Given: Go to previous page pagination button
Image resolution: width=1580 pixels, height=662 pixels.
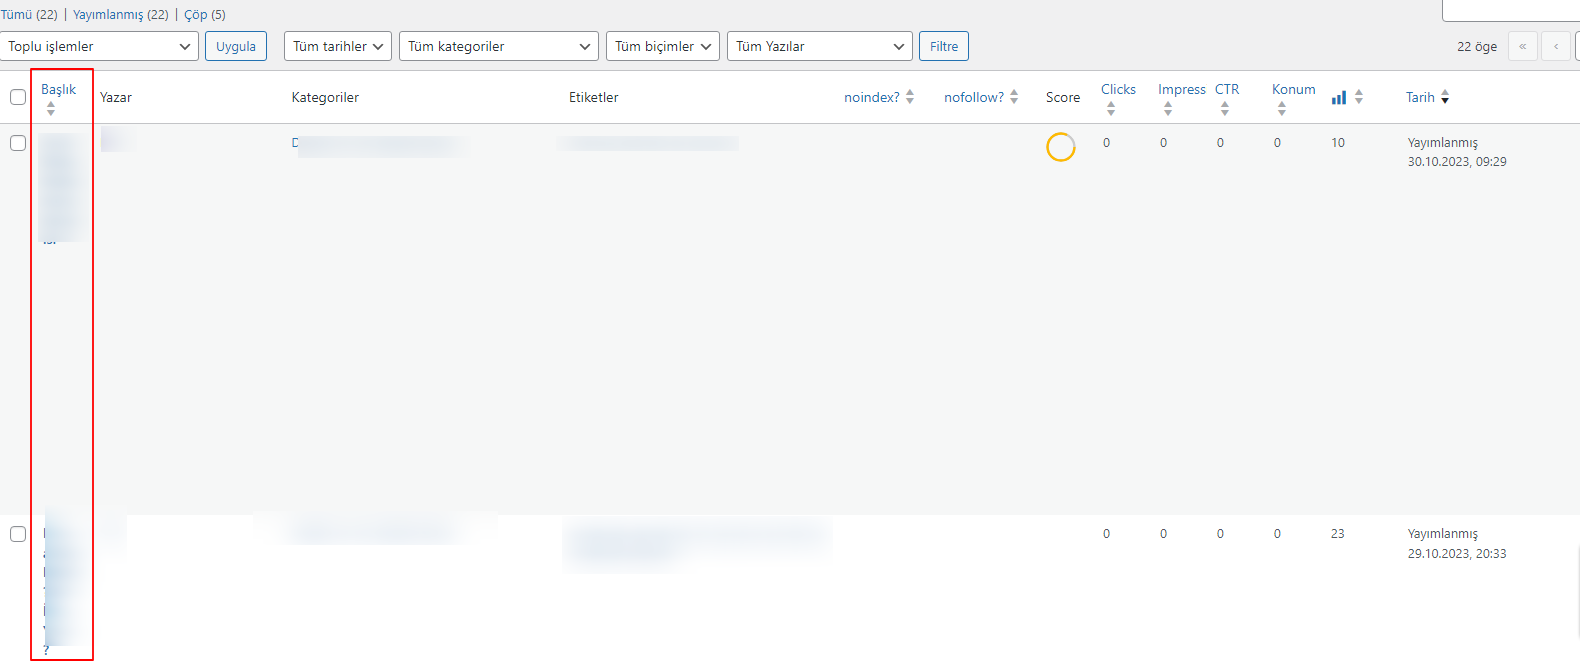Looking at the screenshot, I should pos(1556,46).
